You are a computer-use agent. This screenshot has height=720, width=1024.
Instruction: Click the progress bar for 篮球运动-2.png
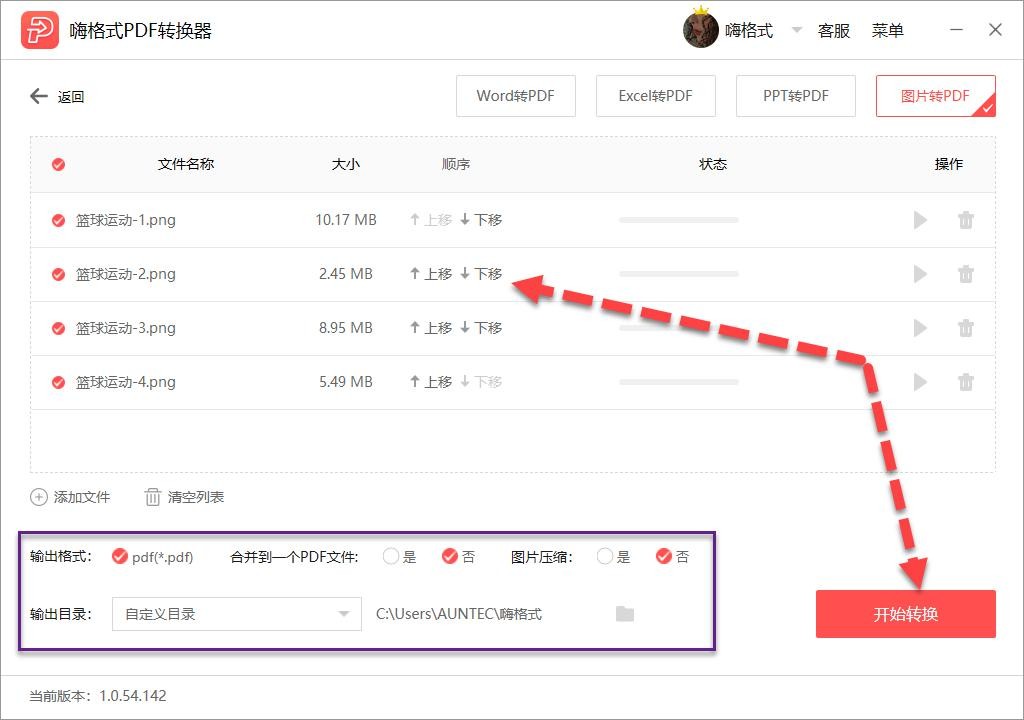[679, 274]
